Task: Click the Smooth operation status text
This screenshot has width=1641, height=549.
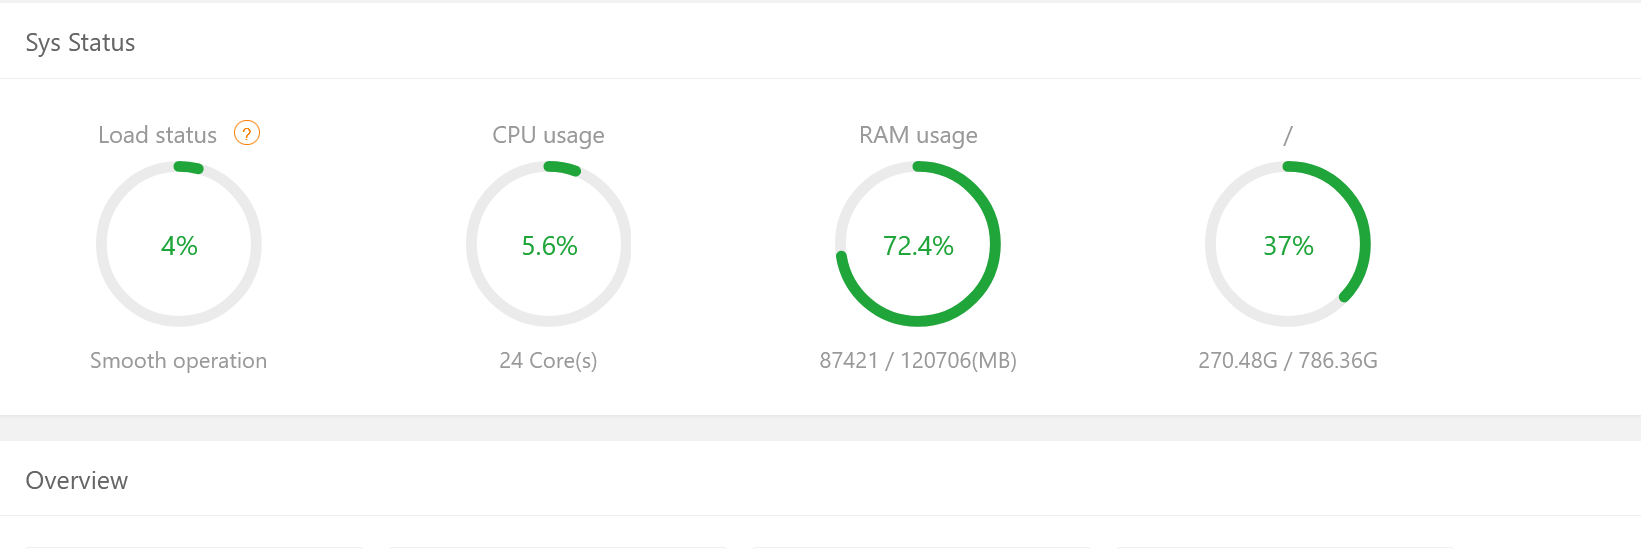Action: click(178, 361)
